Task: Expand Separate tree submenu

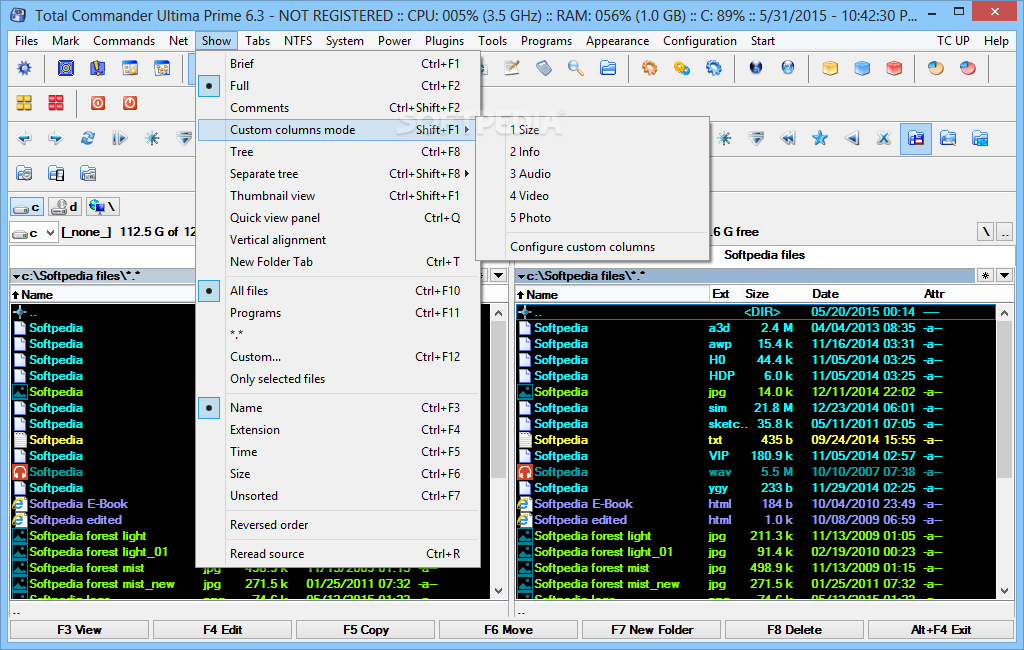Action: pyautogui.click(x=339, y=174)
